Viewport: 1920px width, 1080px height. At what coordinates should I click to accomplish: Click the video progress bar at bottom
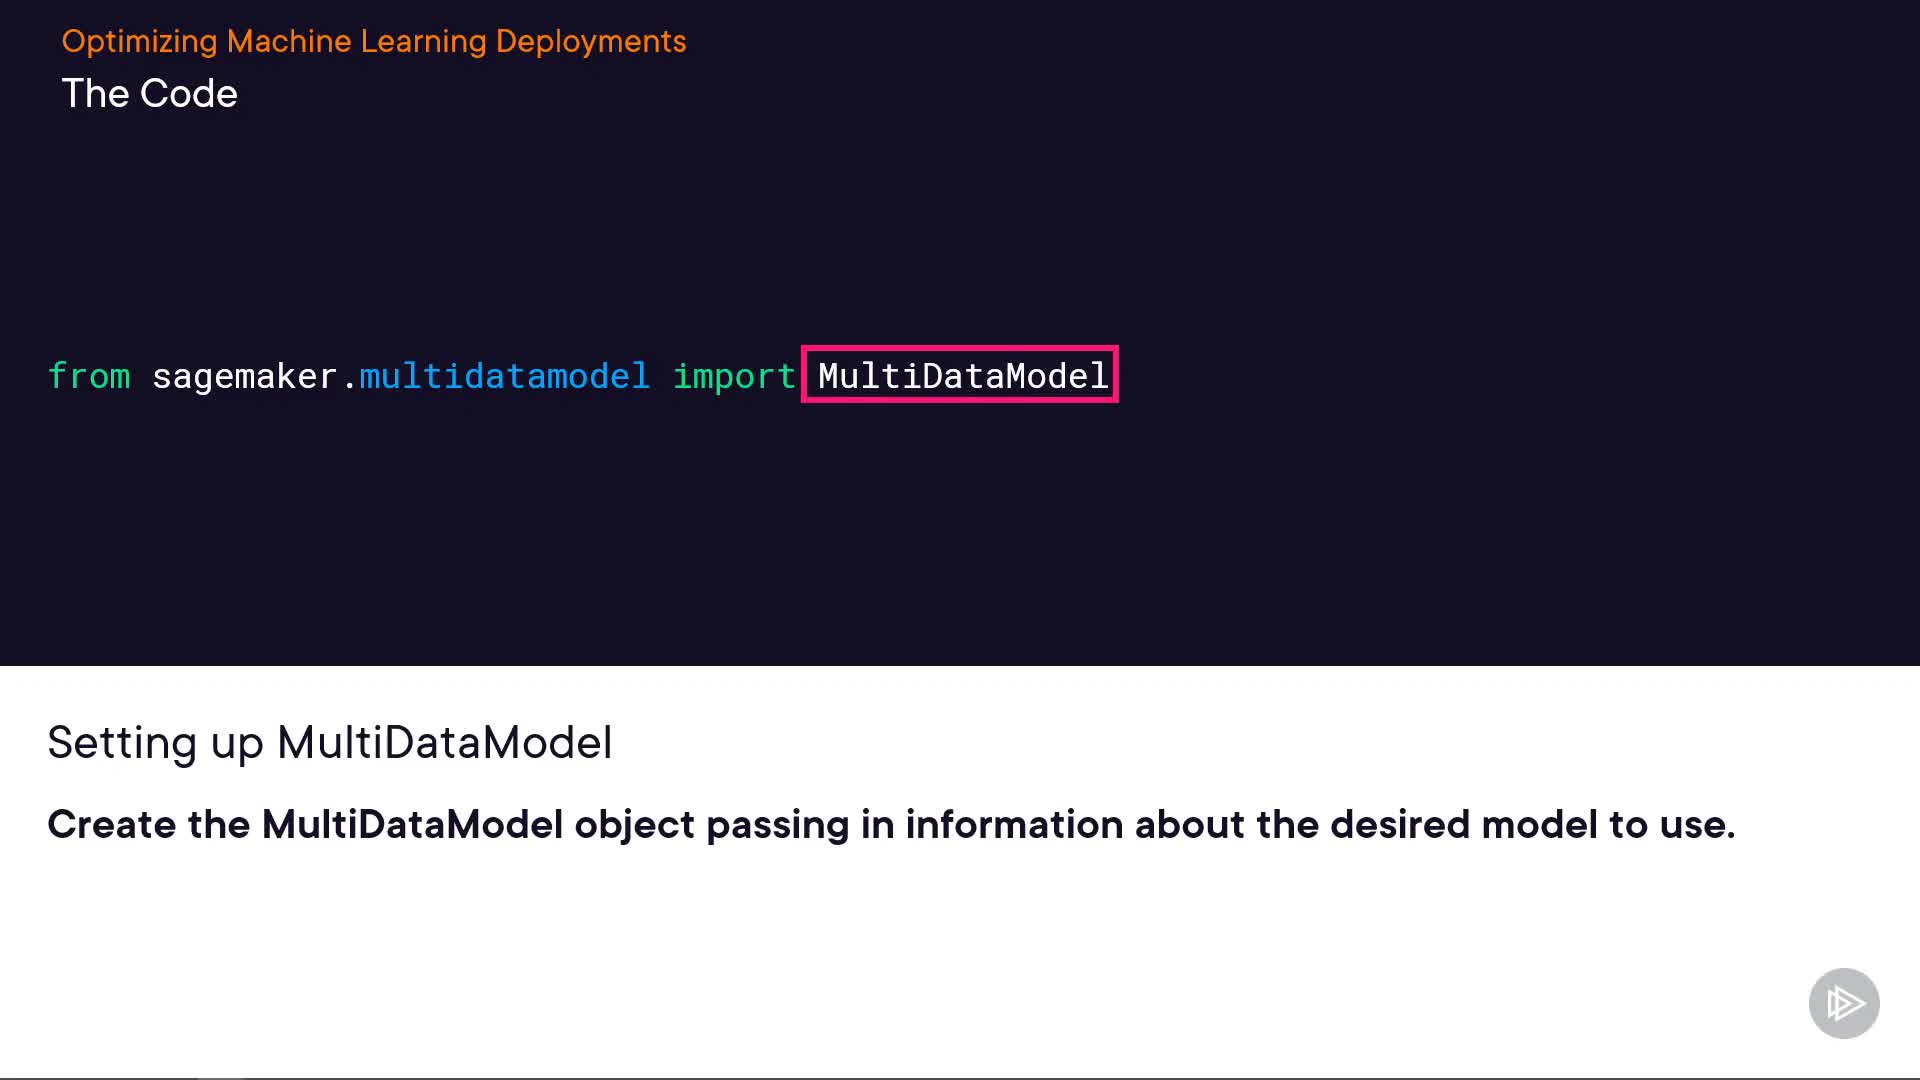pyautogui.click(x=960, y=1077)
